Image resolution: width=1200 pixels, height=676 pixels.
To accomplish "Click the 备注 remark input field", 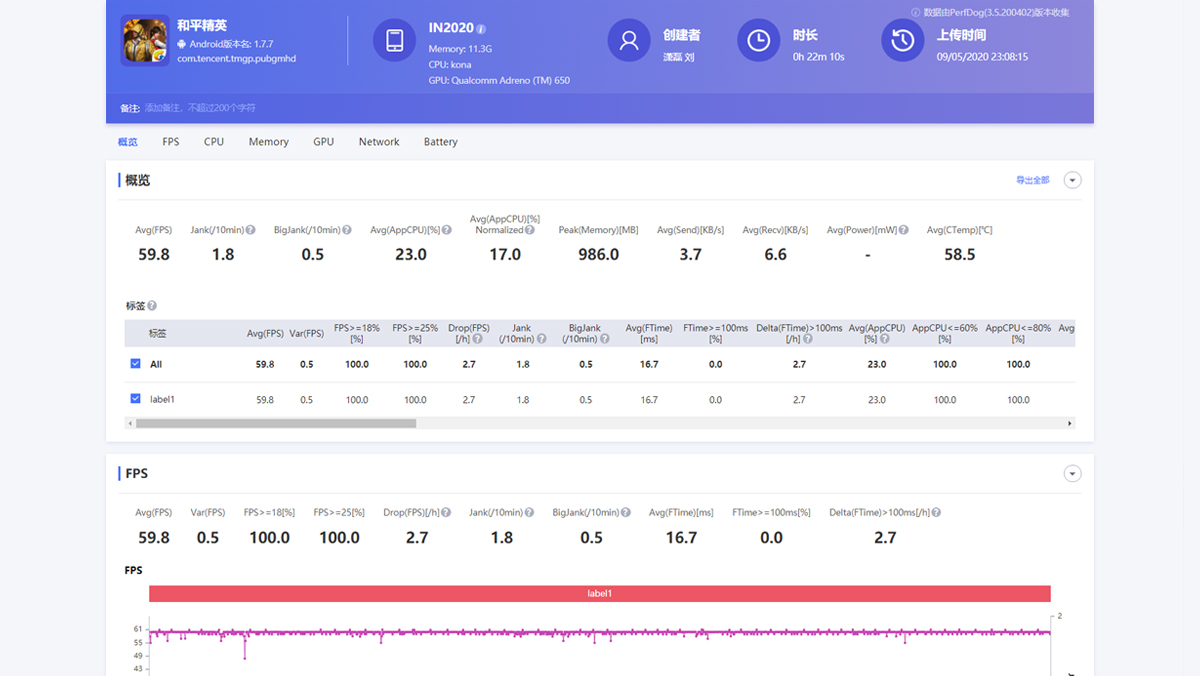I will coord(200,108).
